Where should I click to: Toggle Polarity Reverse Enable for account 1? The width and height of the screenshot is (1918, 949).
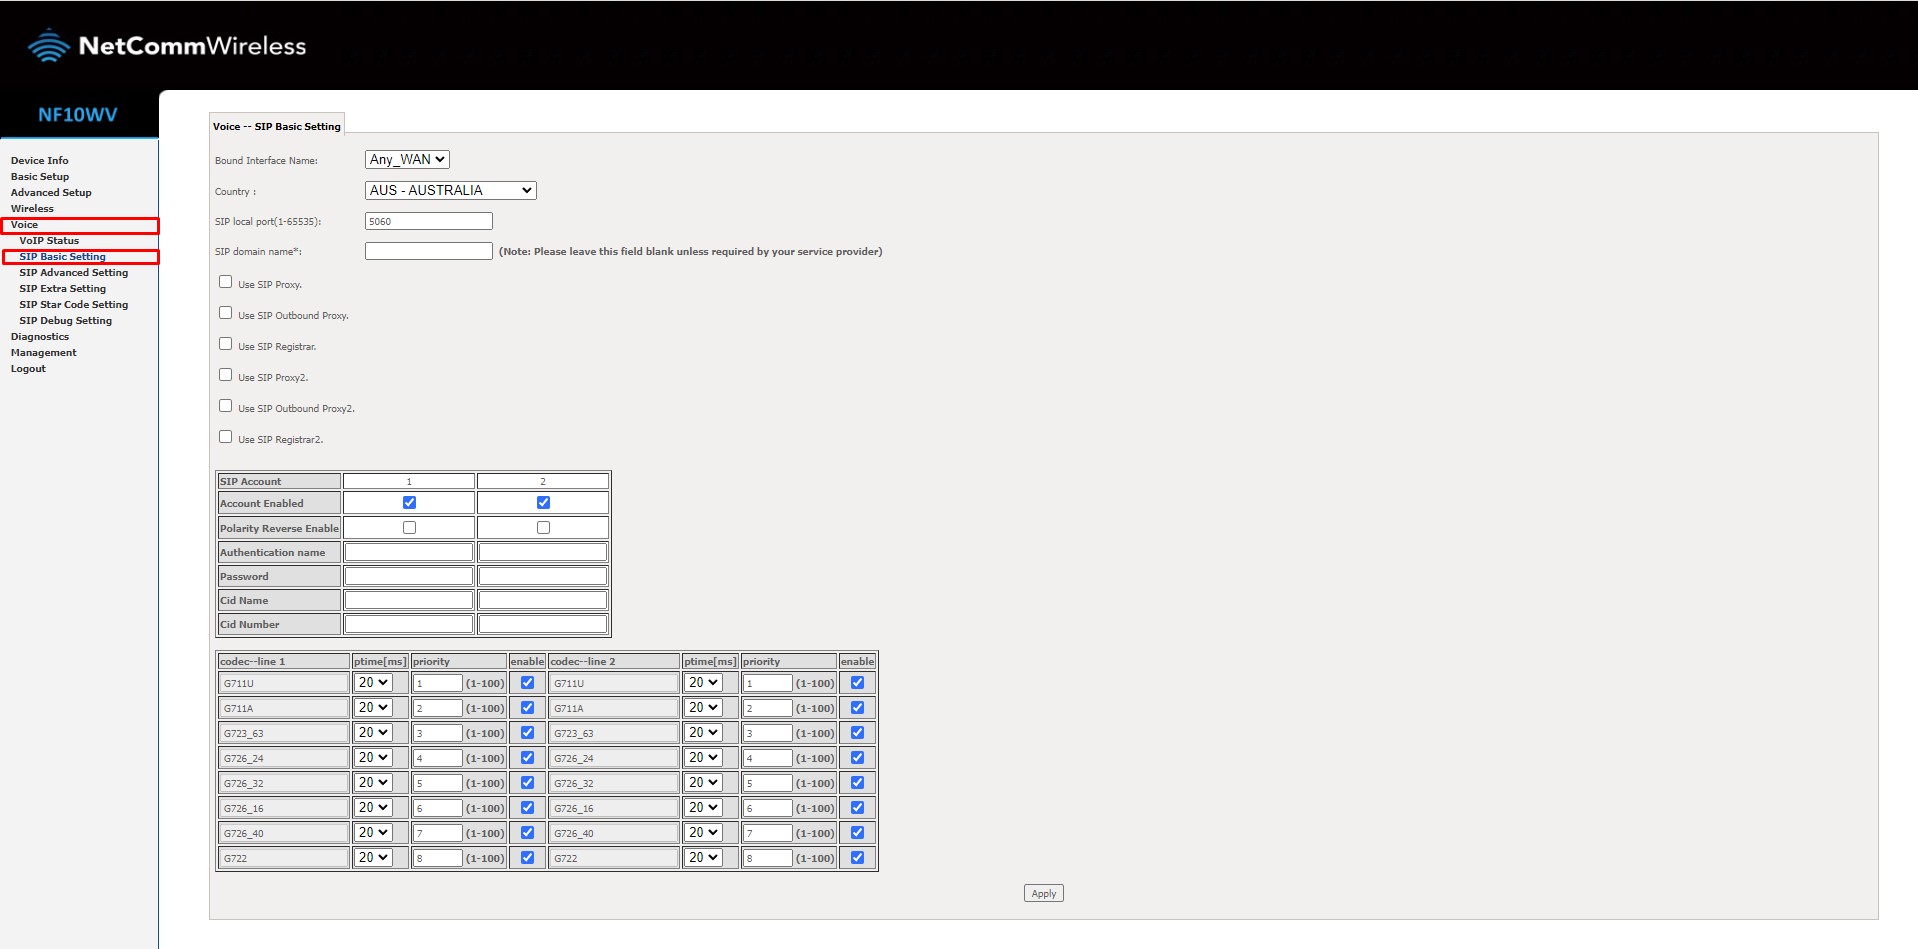click(x=409, y=527)
